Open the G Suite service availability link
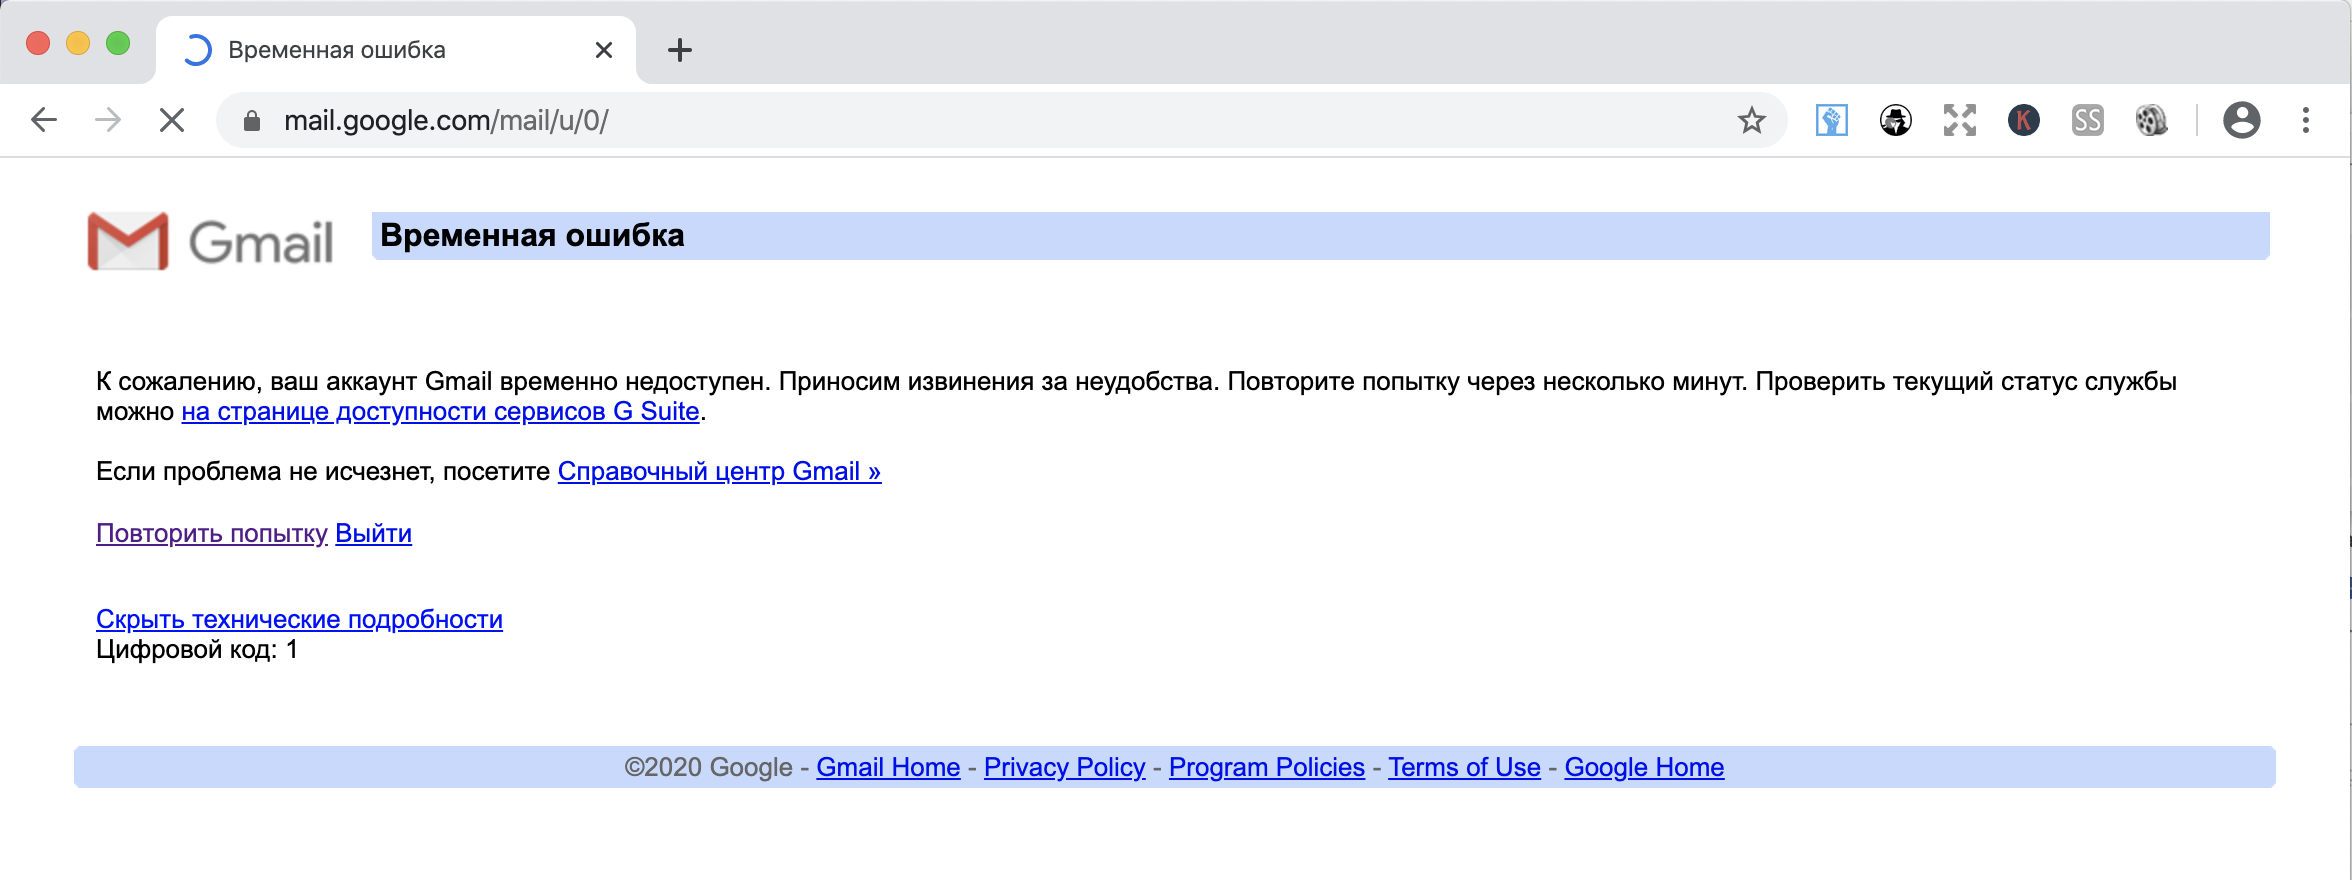 [440, 412]
